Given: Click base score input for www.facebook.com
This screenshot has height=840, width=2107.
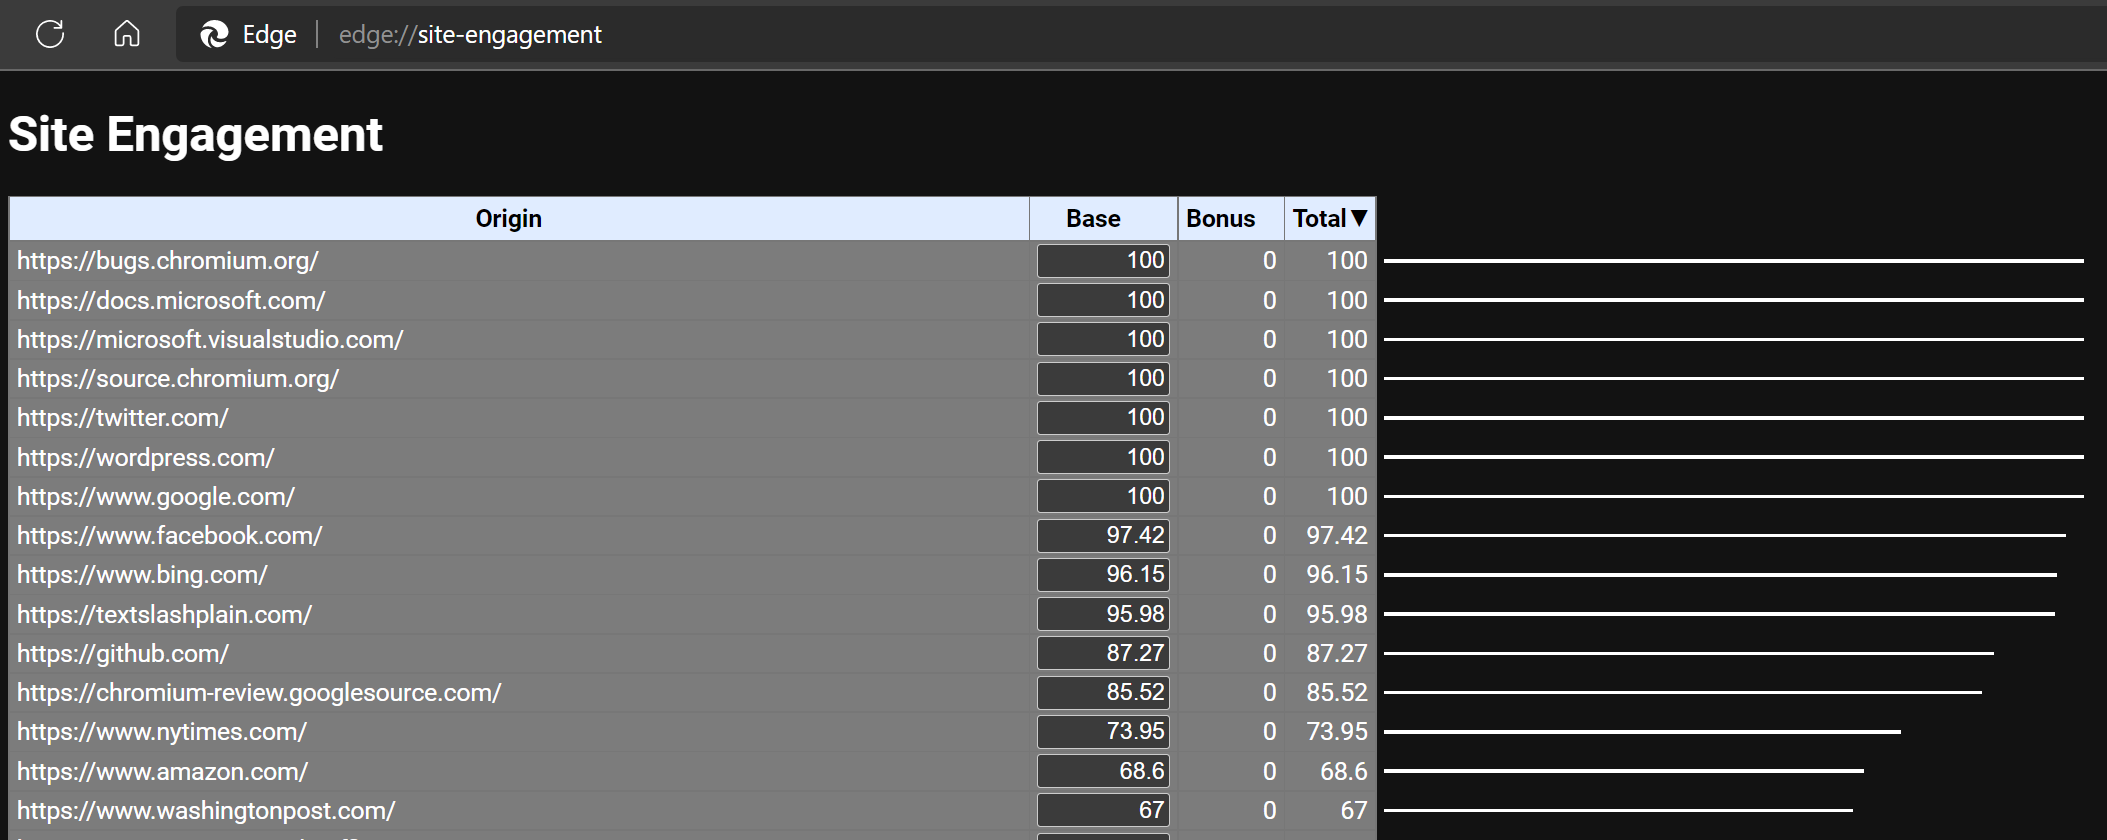Looking at the screenshot, I should (x=1103, y=536).
